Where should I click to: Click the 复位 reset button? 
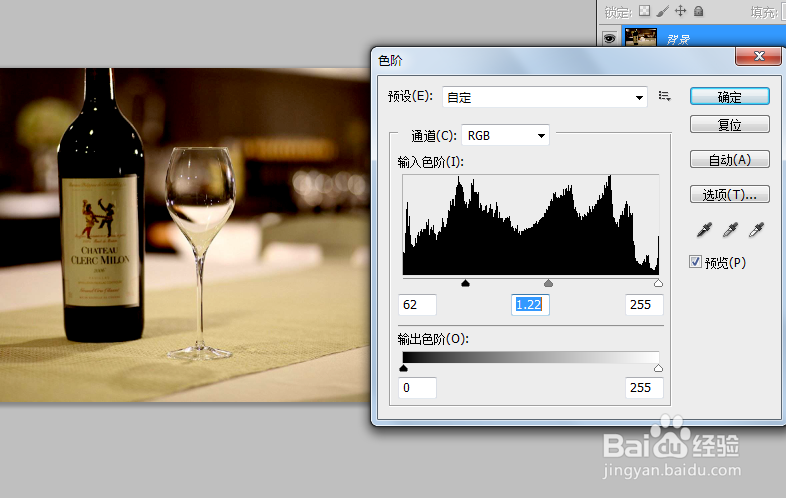[730, 124]
